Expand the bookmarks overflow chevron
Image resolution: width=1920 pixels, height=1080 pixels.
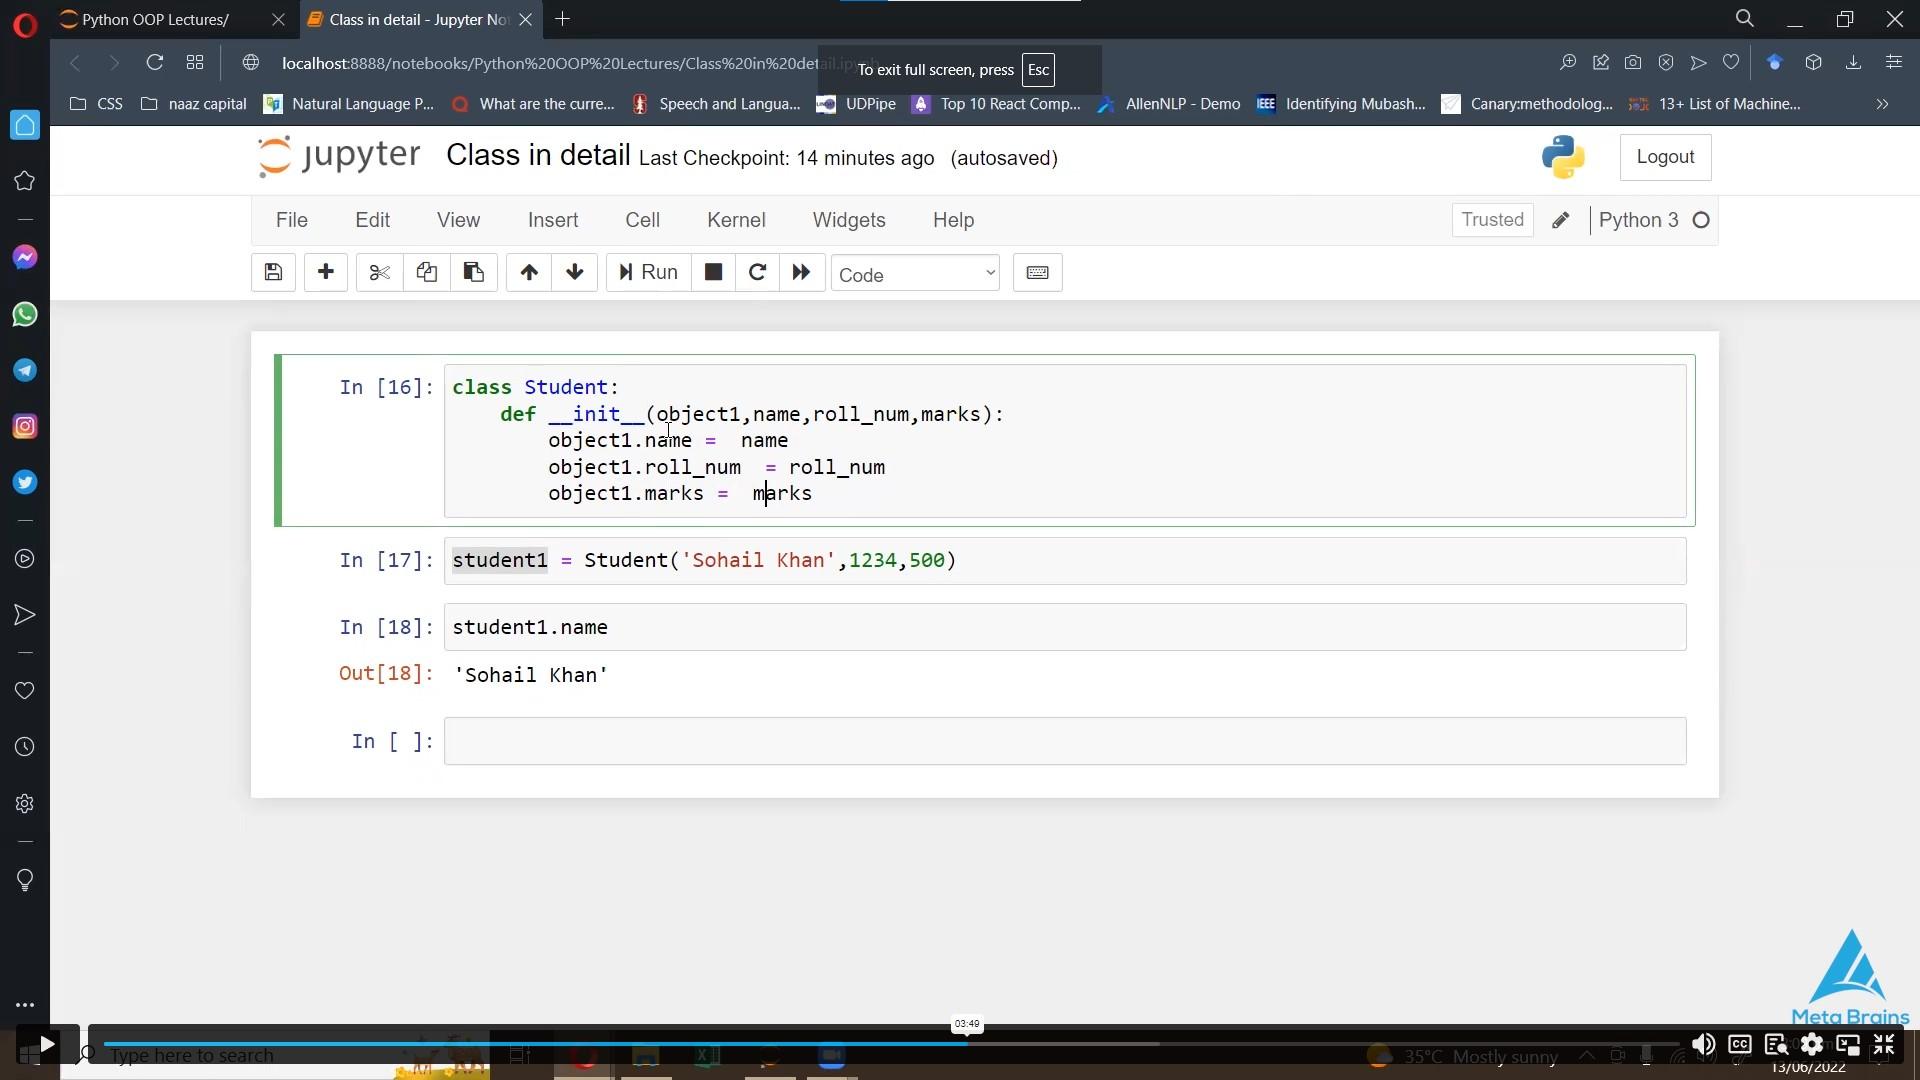pos(1882,104)
